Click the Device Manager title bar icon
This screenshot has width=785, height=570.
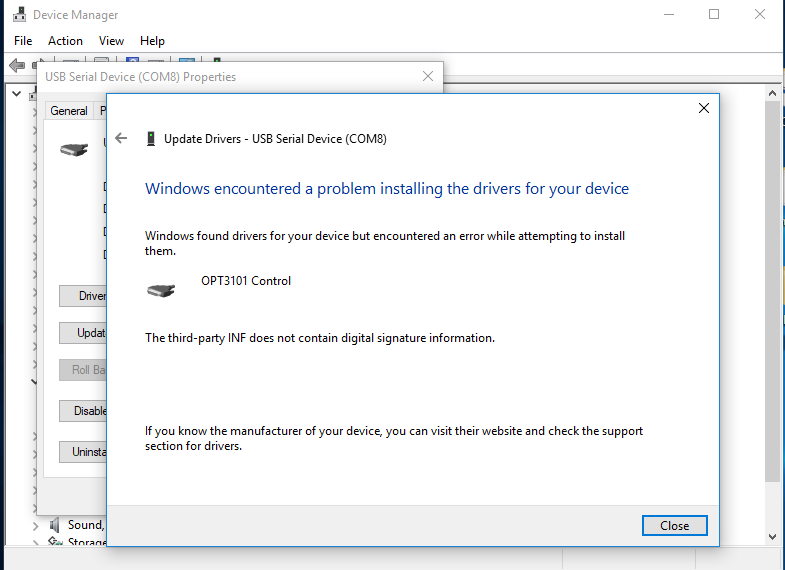(x=20, y=15)
